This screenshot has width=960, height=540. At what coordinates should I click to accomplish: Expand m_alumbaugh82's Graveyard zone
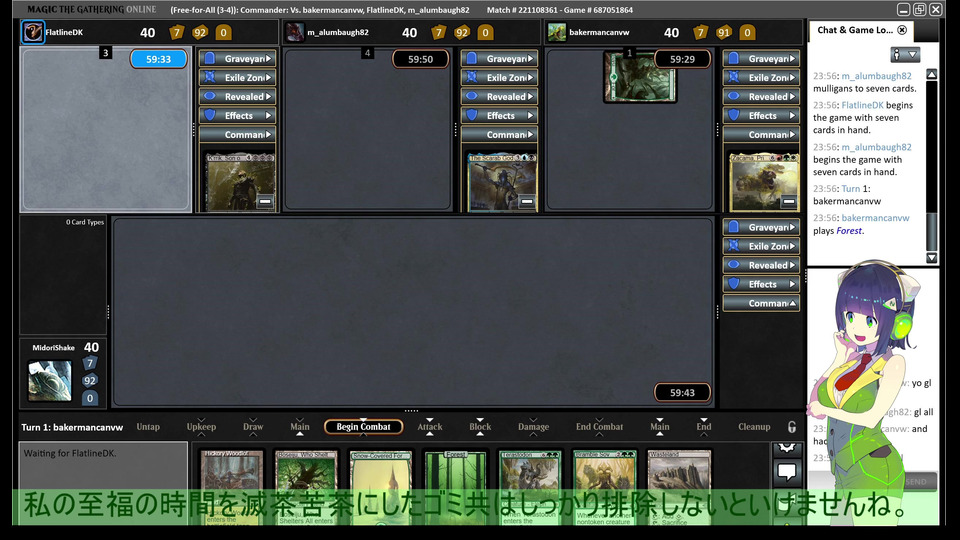click(499, 59)
